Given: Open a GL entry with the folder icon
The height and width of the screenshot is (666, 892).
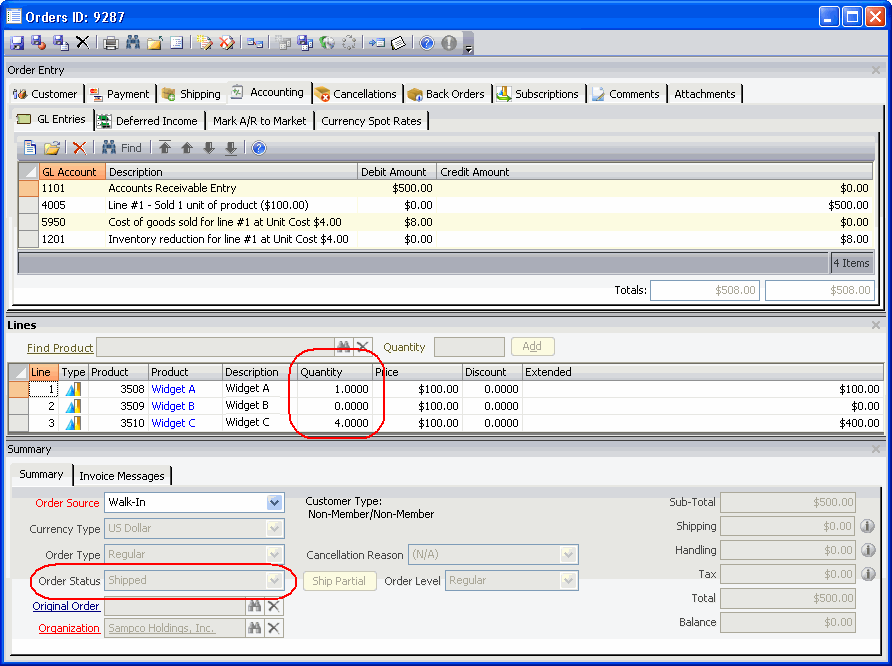Looking at the screenshot, I should point(52,148).
